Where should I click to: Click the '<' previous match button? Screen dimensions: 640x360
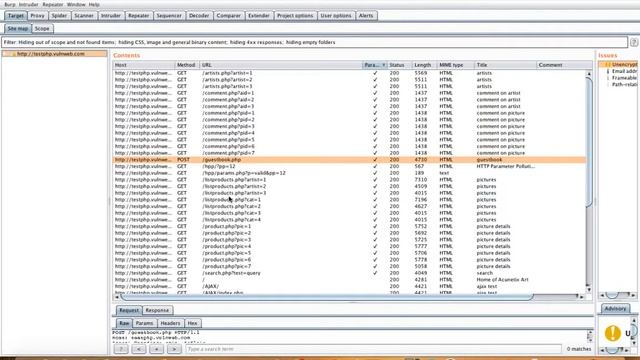click(139, 349)
